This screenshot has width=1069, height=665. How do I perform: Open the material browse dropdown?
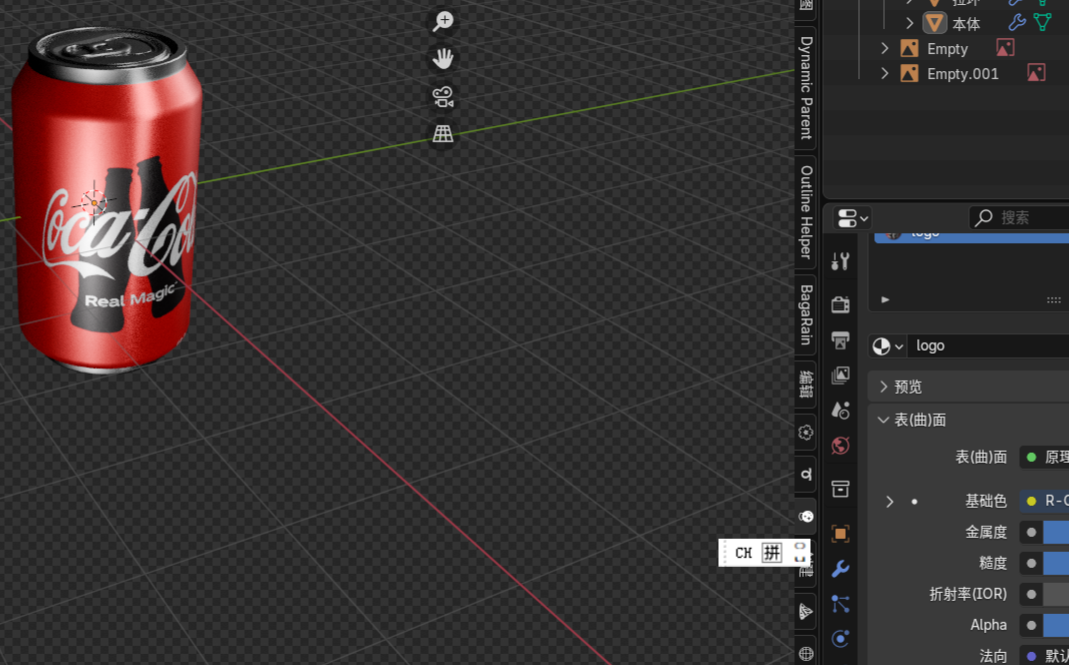pos(888,346)
